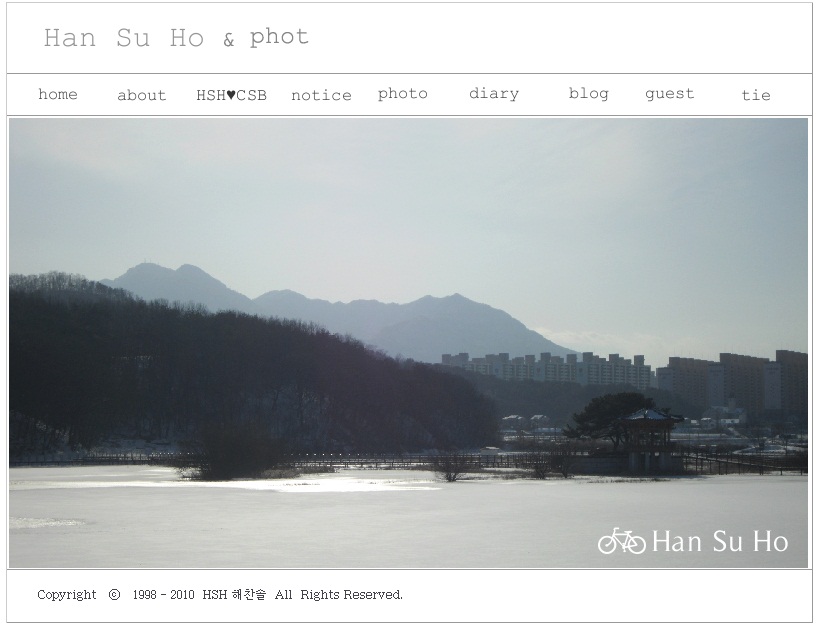Click the HSH 해찬솔 text in footer
The width and height of the screenshot is (817, 631).
click(x=234, y=595)
